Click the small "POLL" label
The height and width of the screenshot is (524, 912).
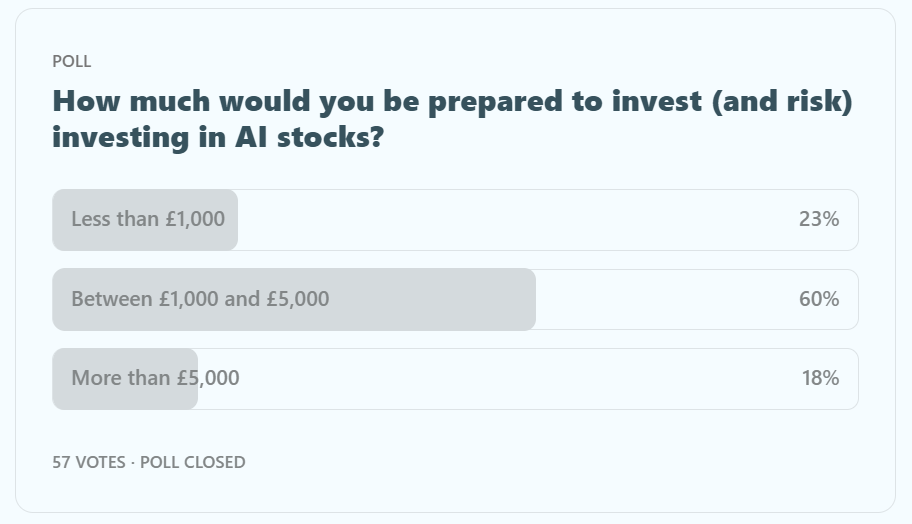pyautogui.click(x=71, y=62)
